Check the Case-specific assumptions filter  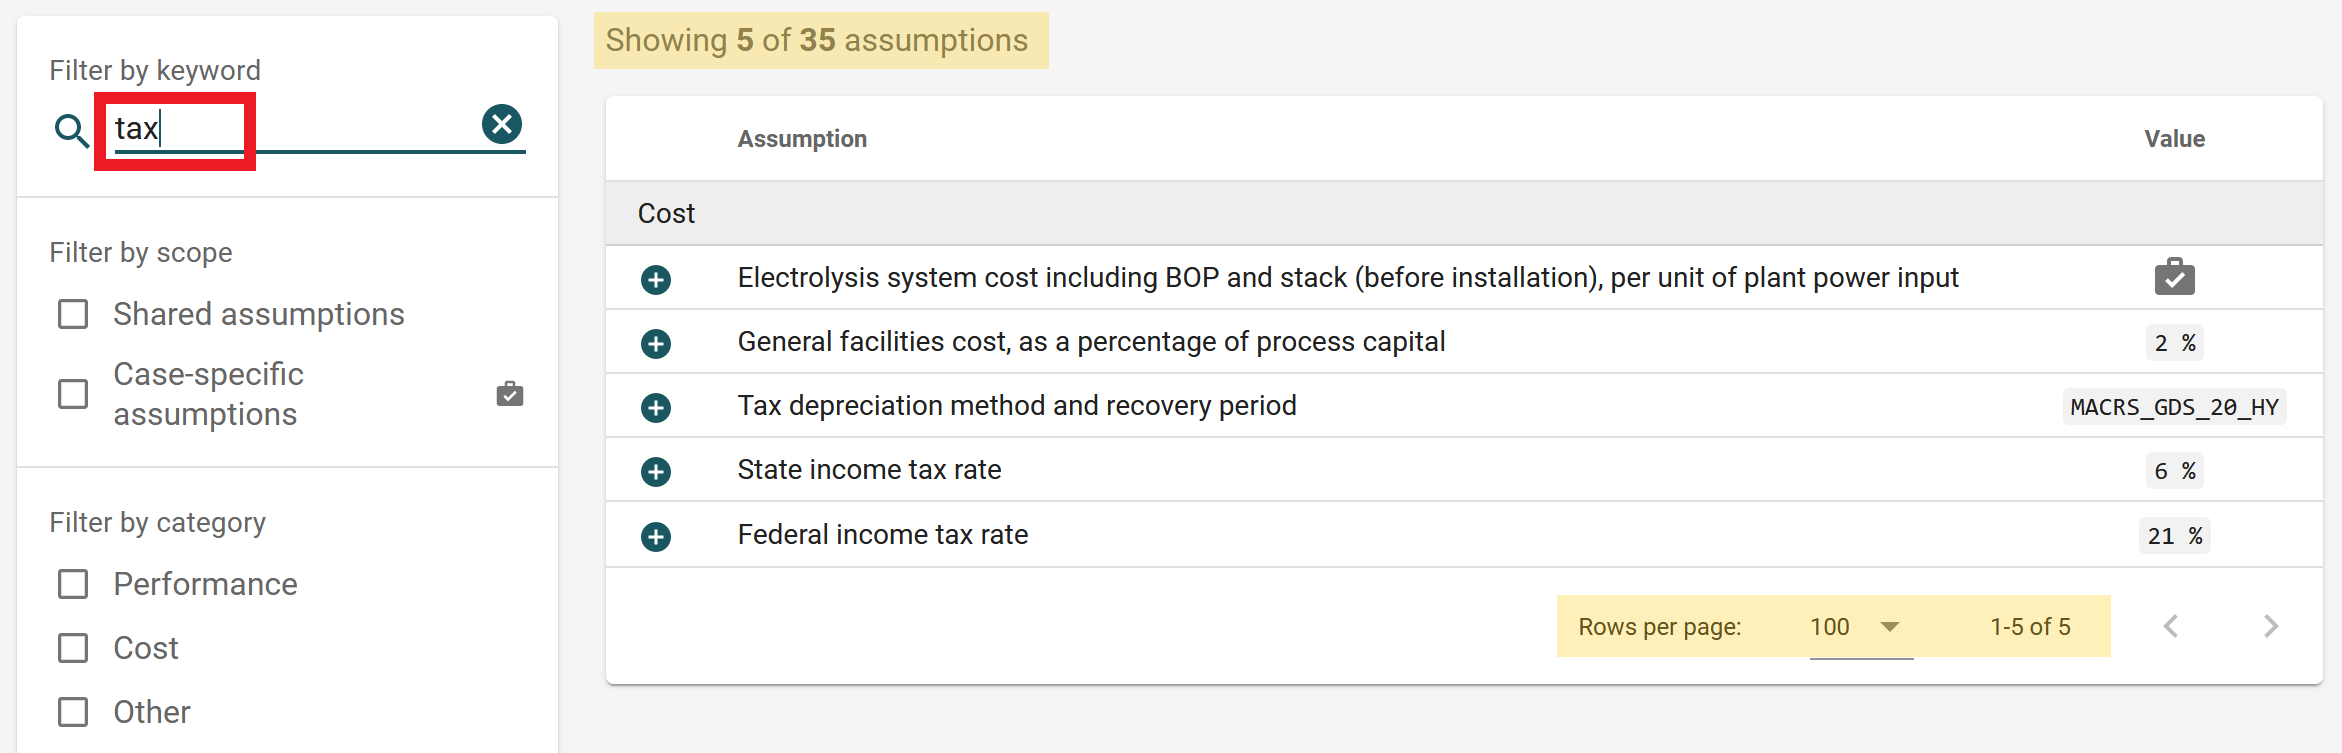point(73,394)
